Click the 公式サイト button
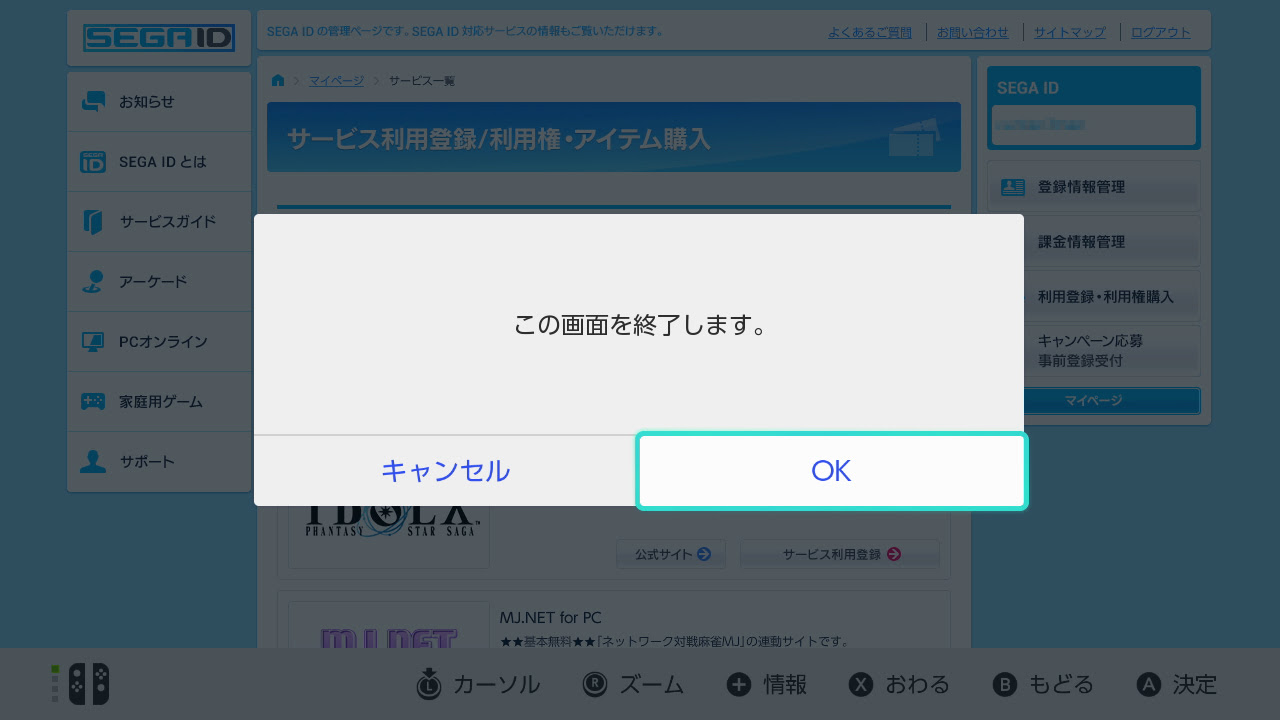1280x720 pixels. pos(672,554)
